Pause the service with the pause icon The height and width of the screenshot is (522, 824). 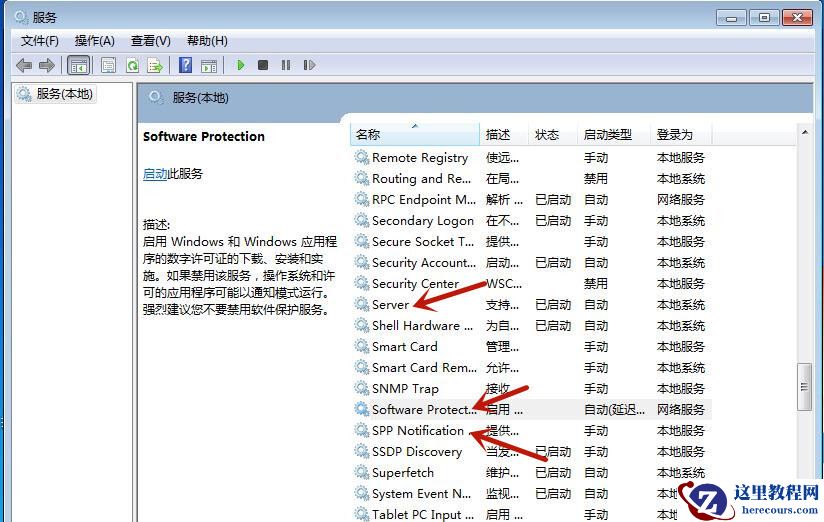coord(286,65)
